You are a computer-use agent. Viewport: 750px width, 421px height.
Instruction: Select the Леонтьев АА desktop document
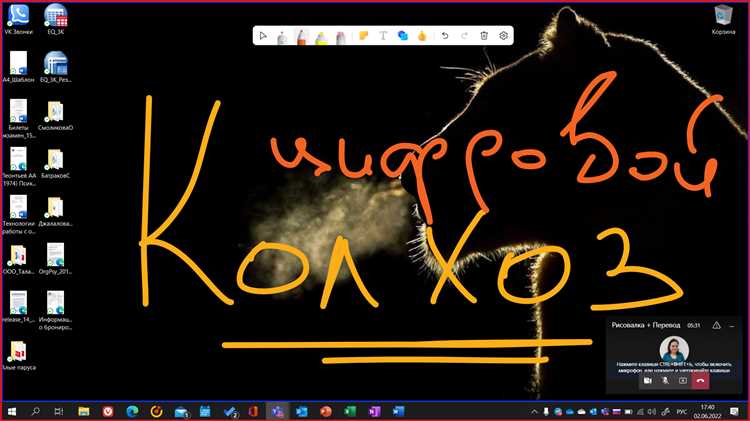19,166
